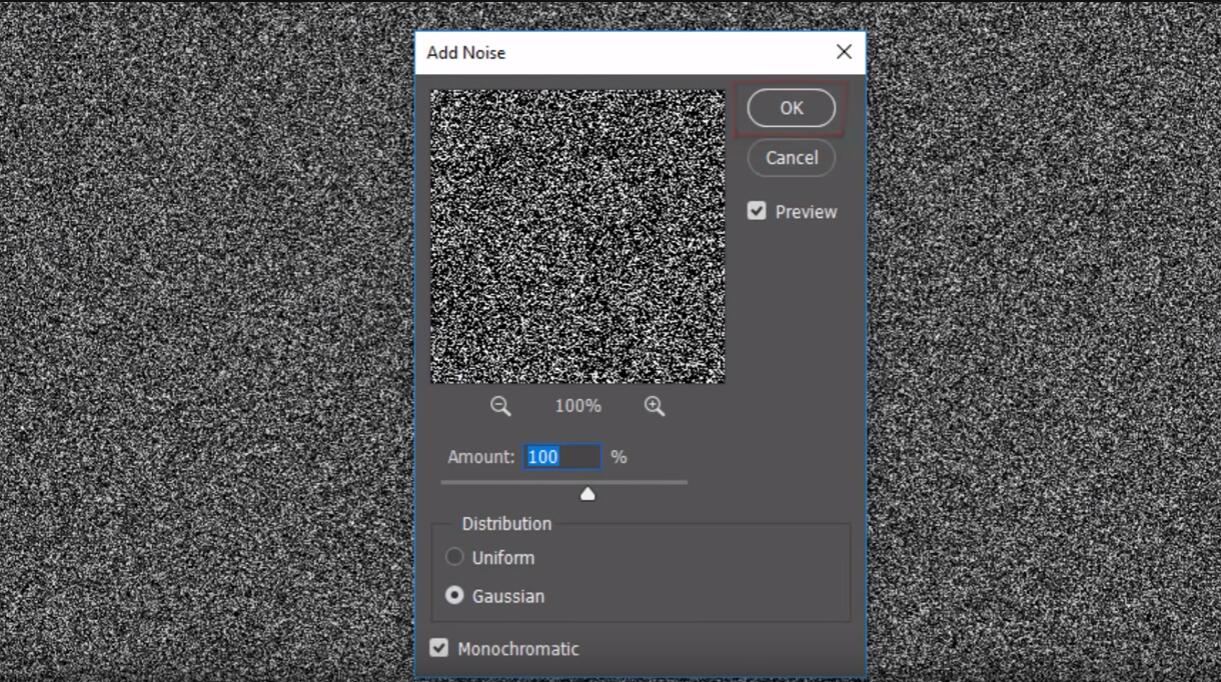Confirm the noise filter with OK
Image resolution: width=1221 pixels, height=682 pixels.
(x=791, y=108)
